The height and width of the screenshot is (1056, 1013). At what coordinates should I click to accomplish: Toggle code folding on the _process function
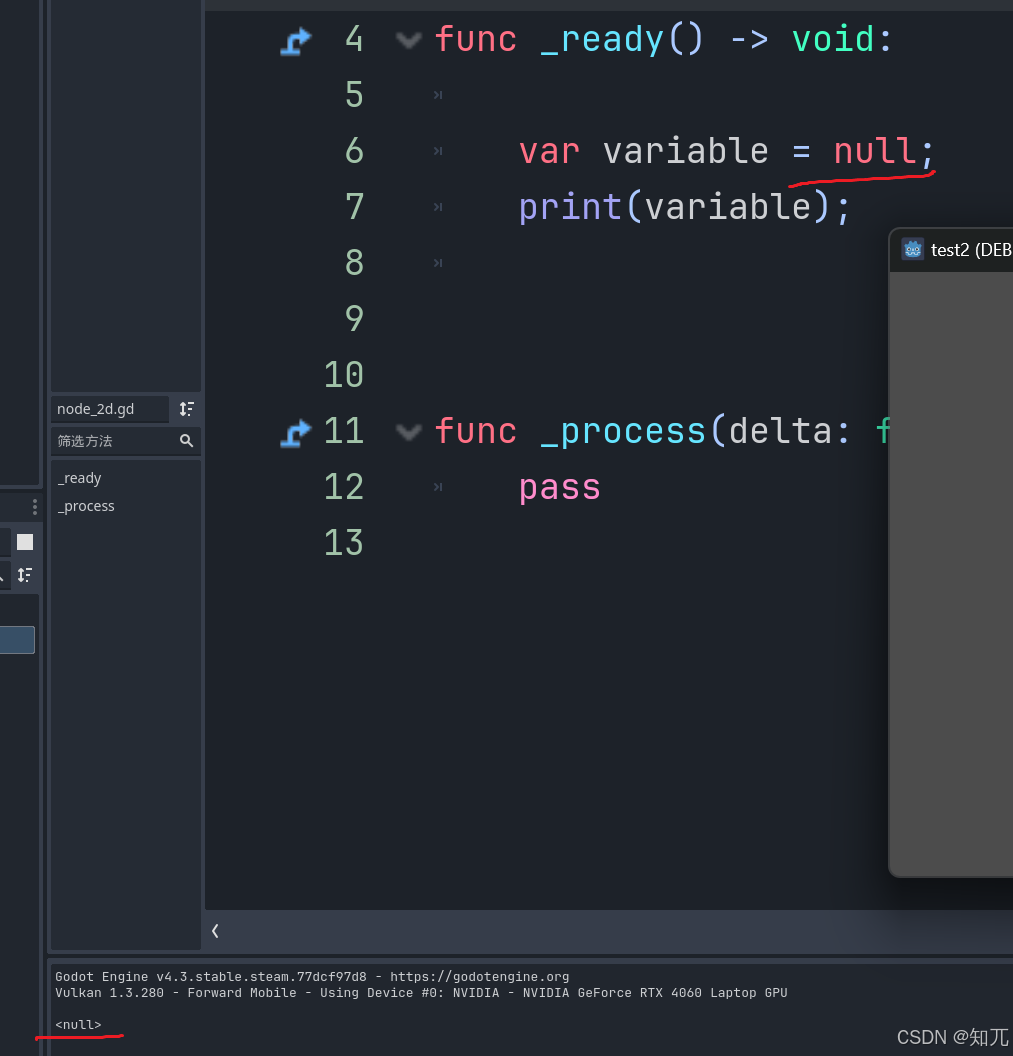point(408,432)
